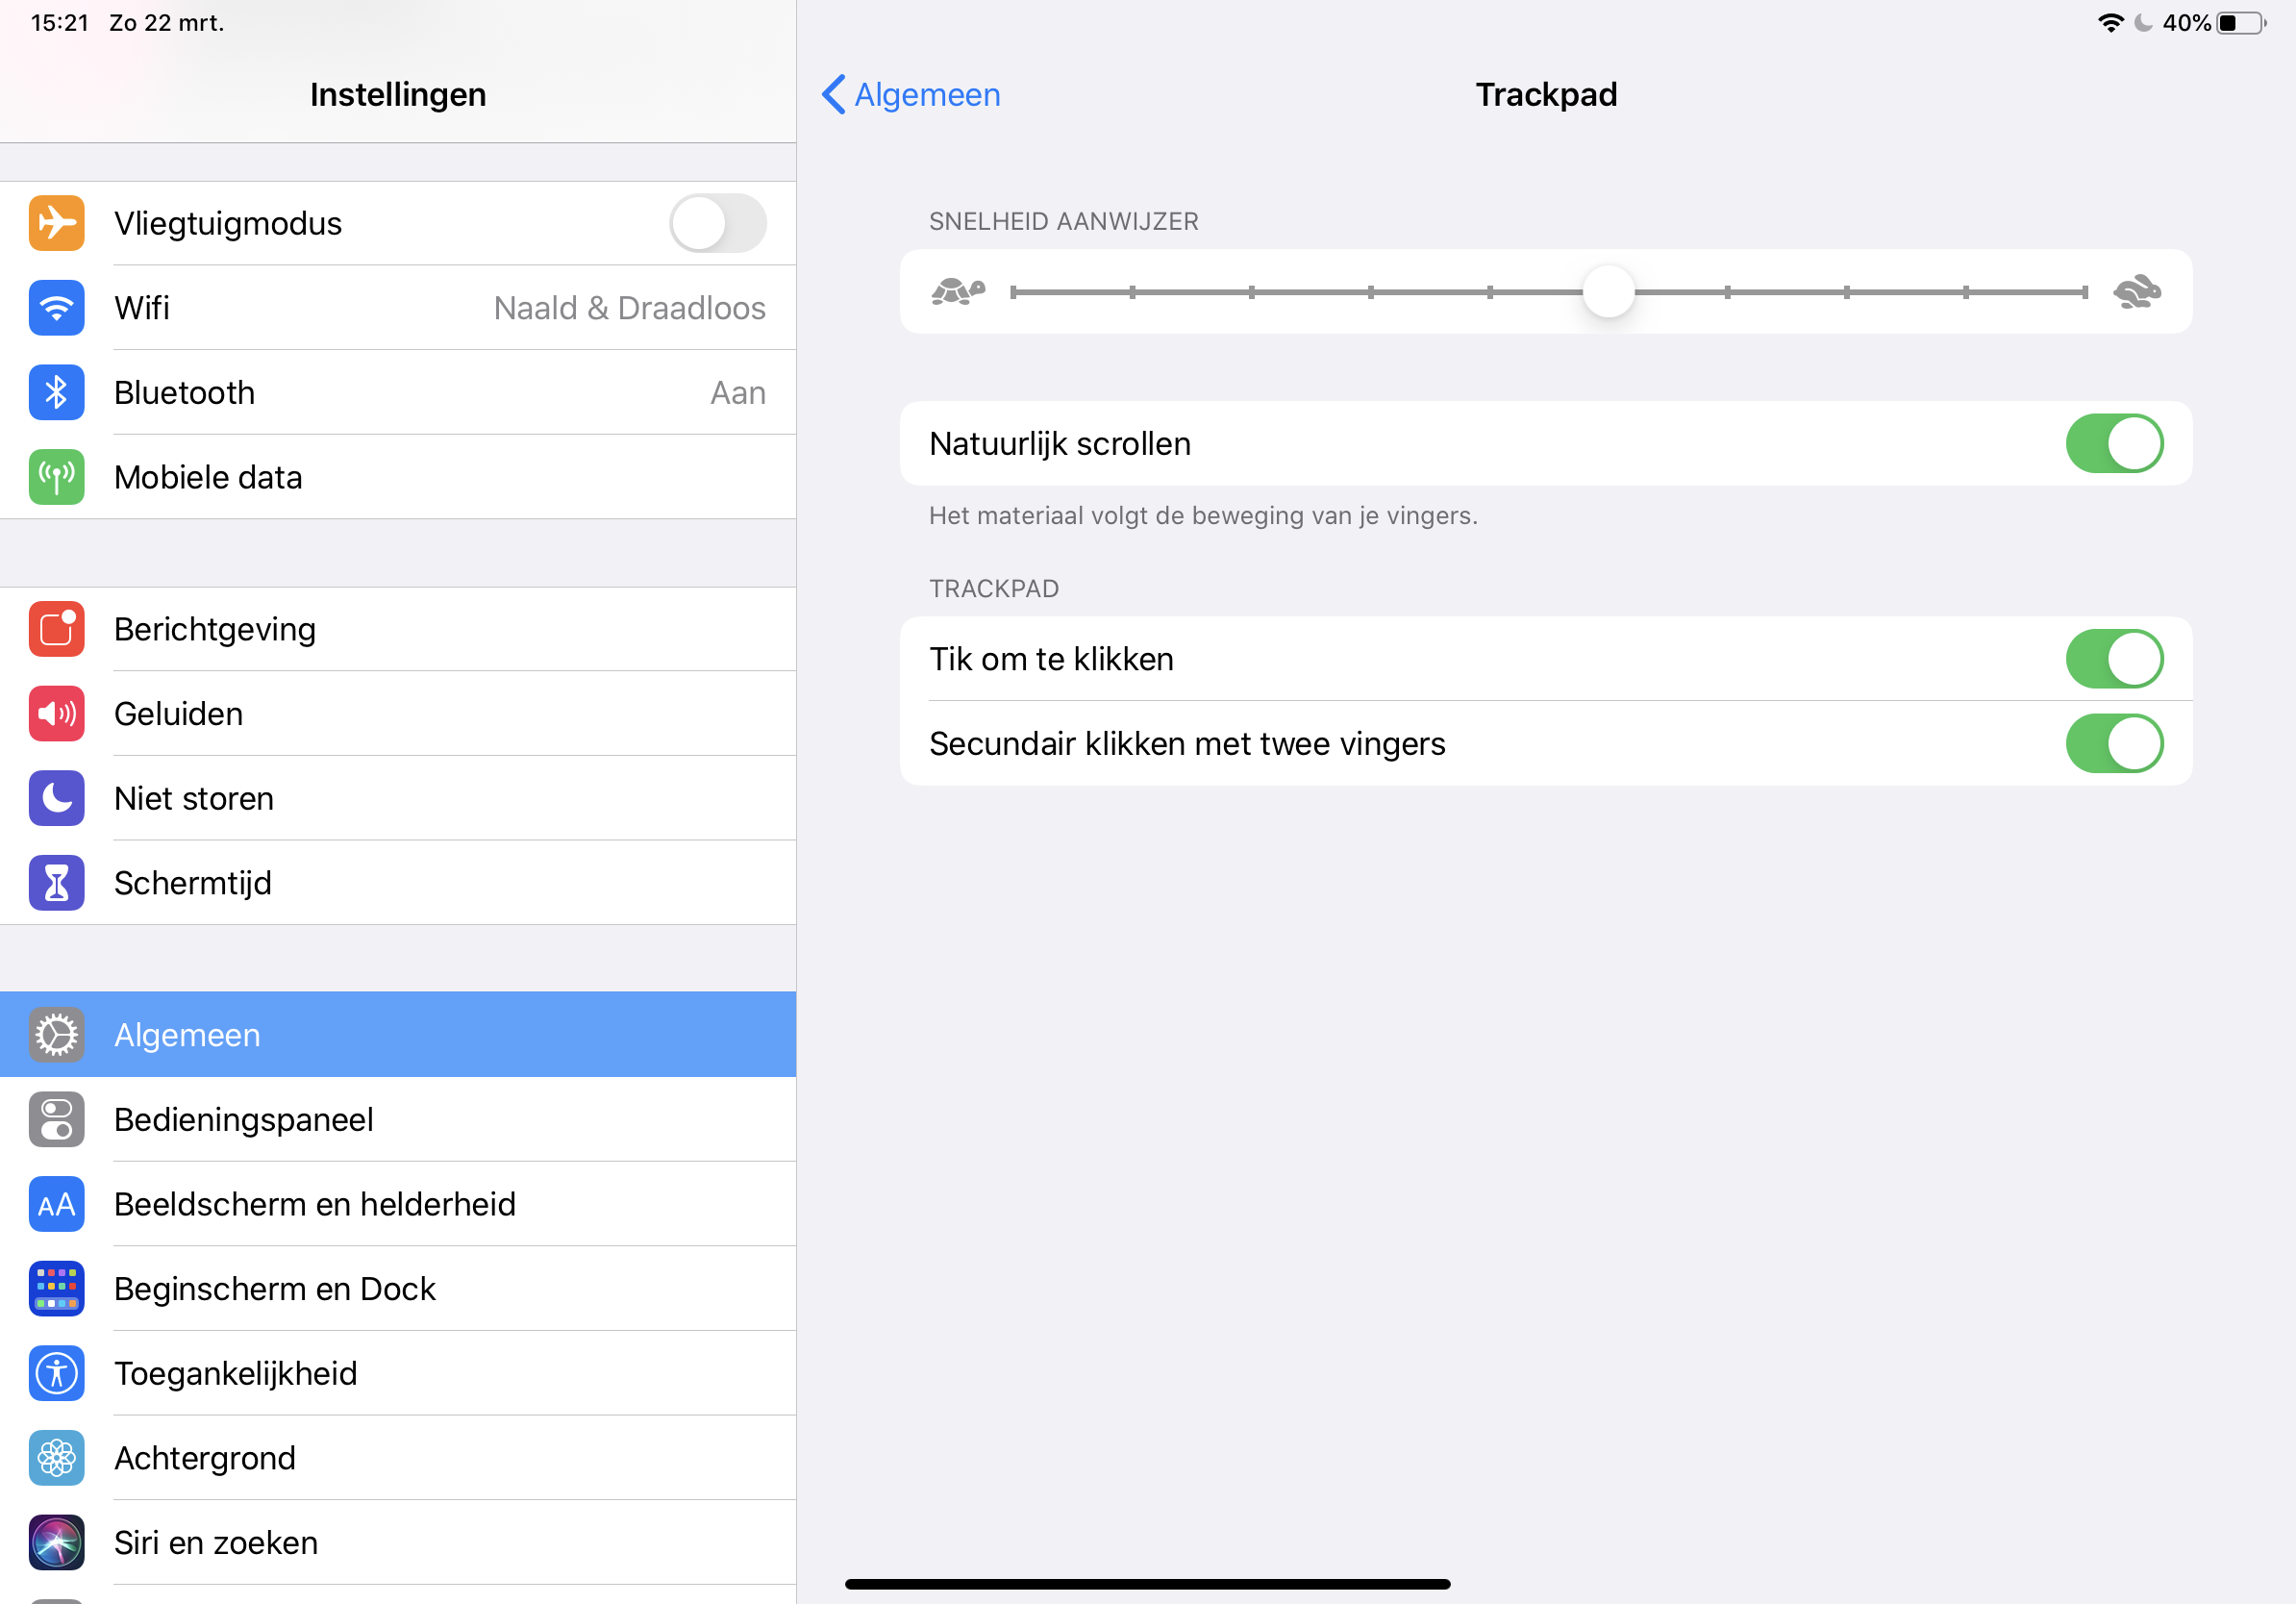This screenshot has height=1604, width=2296.
Task: Tap the Siri en zoeken icon
Action: pos(57,1542)
